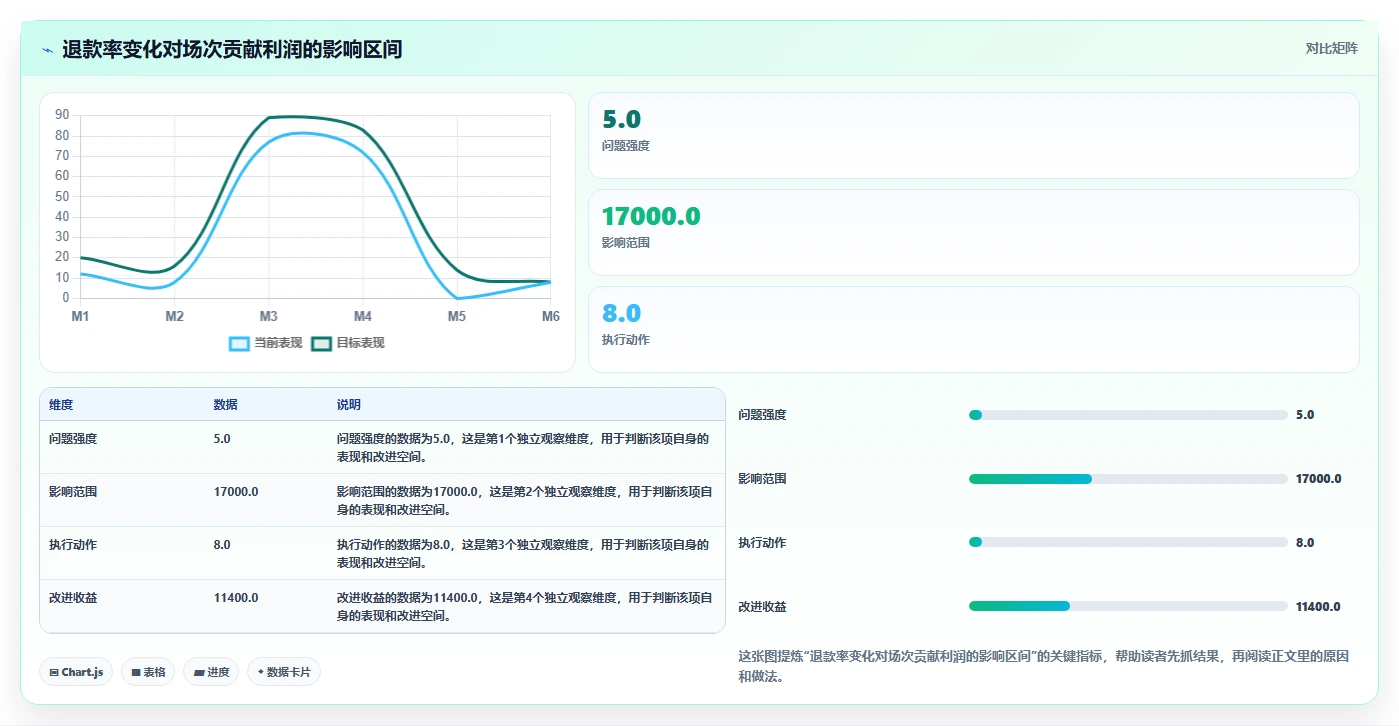
Task: Click the 90 y-axis label on chart
Action: point(62,115)
